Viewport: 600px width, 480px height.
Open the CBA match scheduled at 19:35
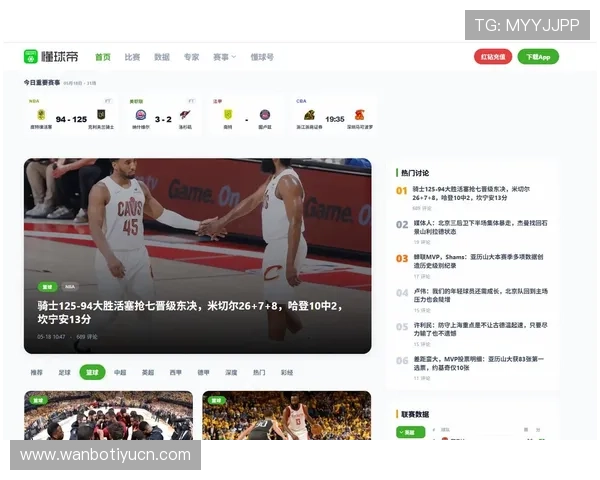click(334, 115)
